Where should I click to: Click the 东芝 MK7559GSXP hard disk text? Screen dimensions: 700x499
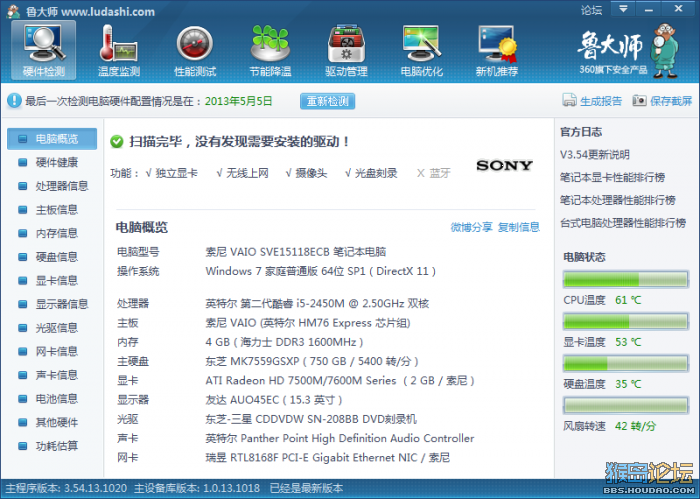[312, 362]
